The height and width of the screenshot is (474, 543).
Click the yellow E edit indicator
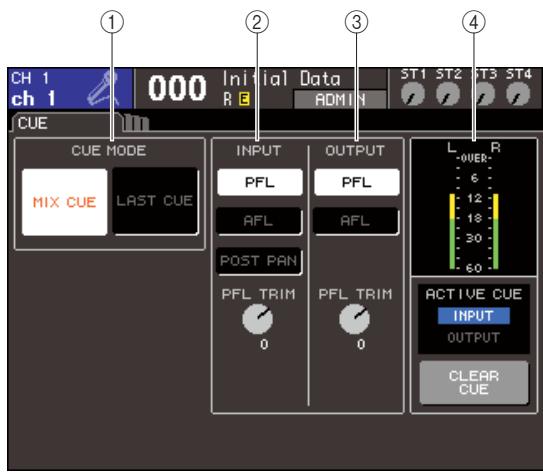244,99
